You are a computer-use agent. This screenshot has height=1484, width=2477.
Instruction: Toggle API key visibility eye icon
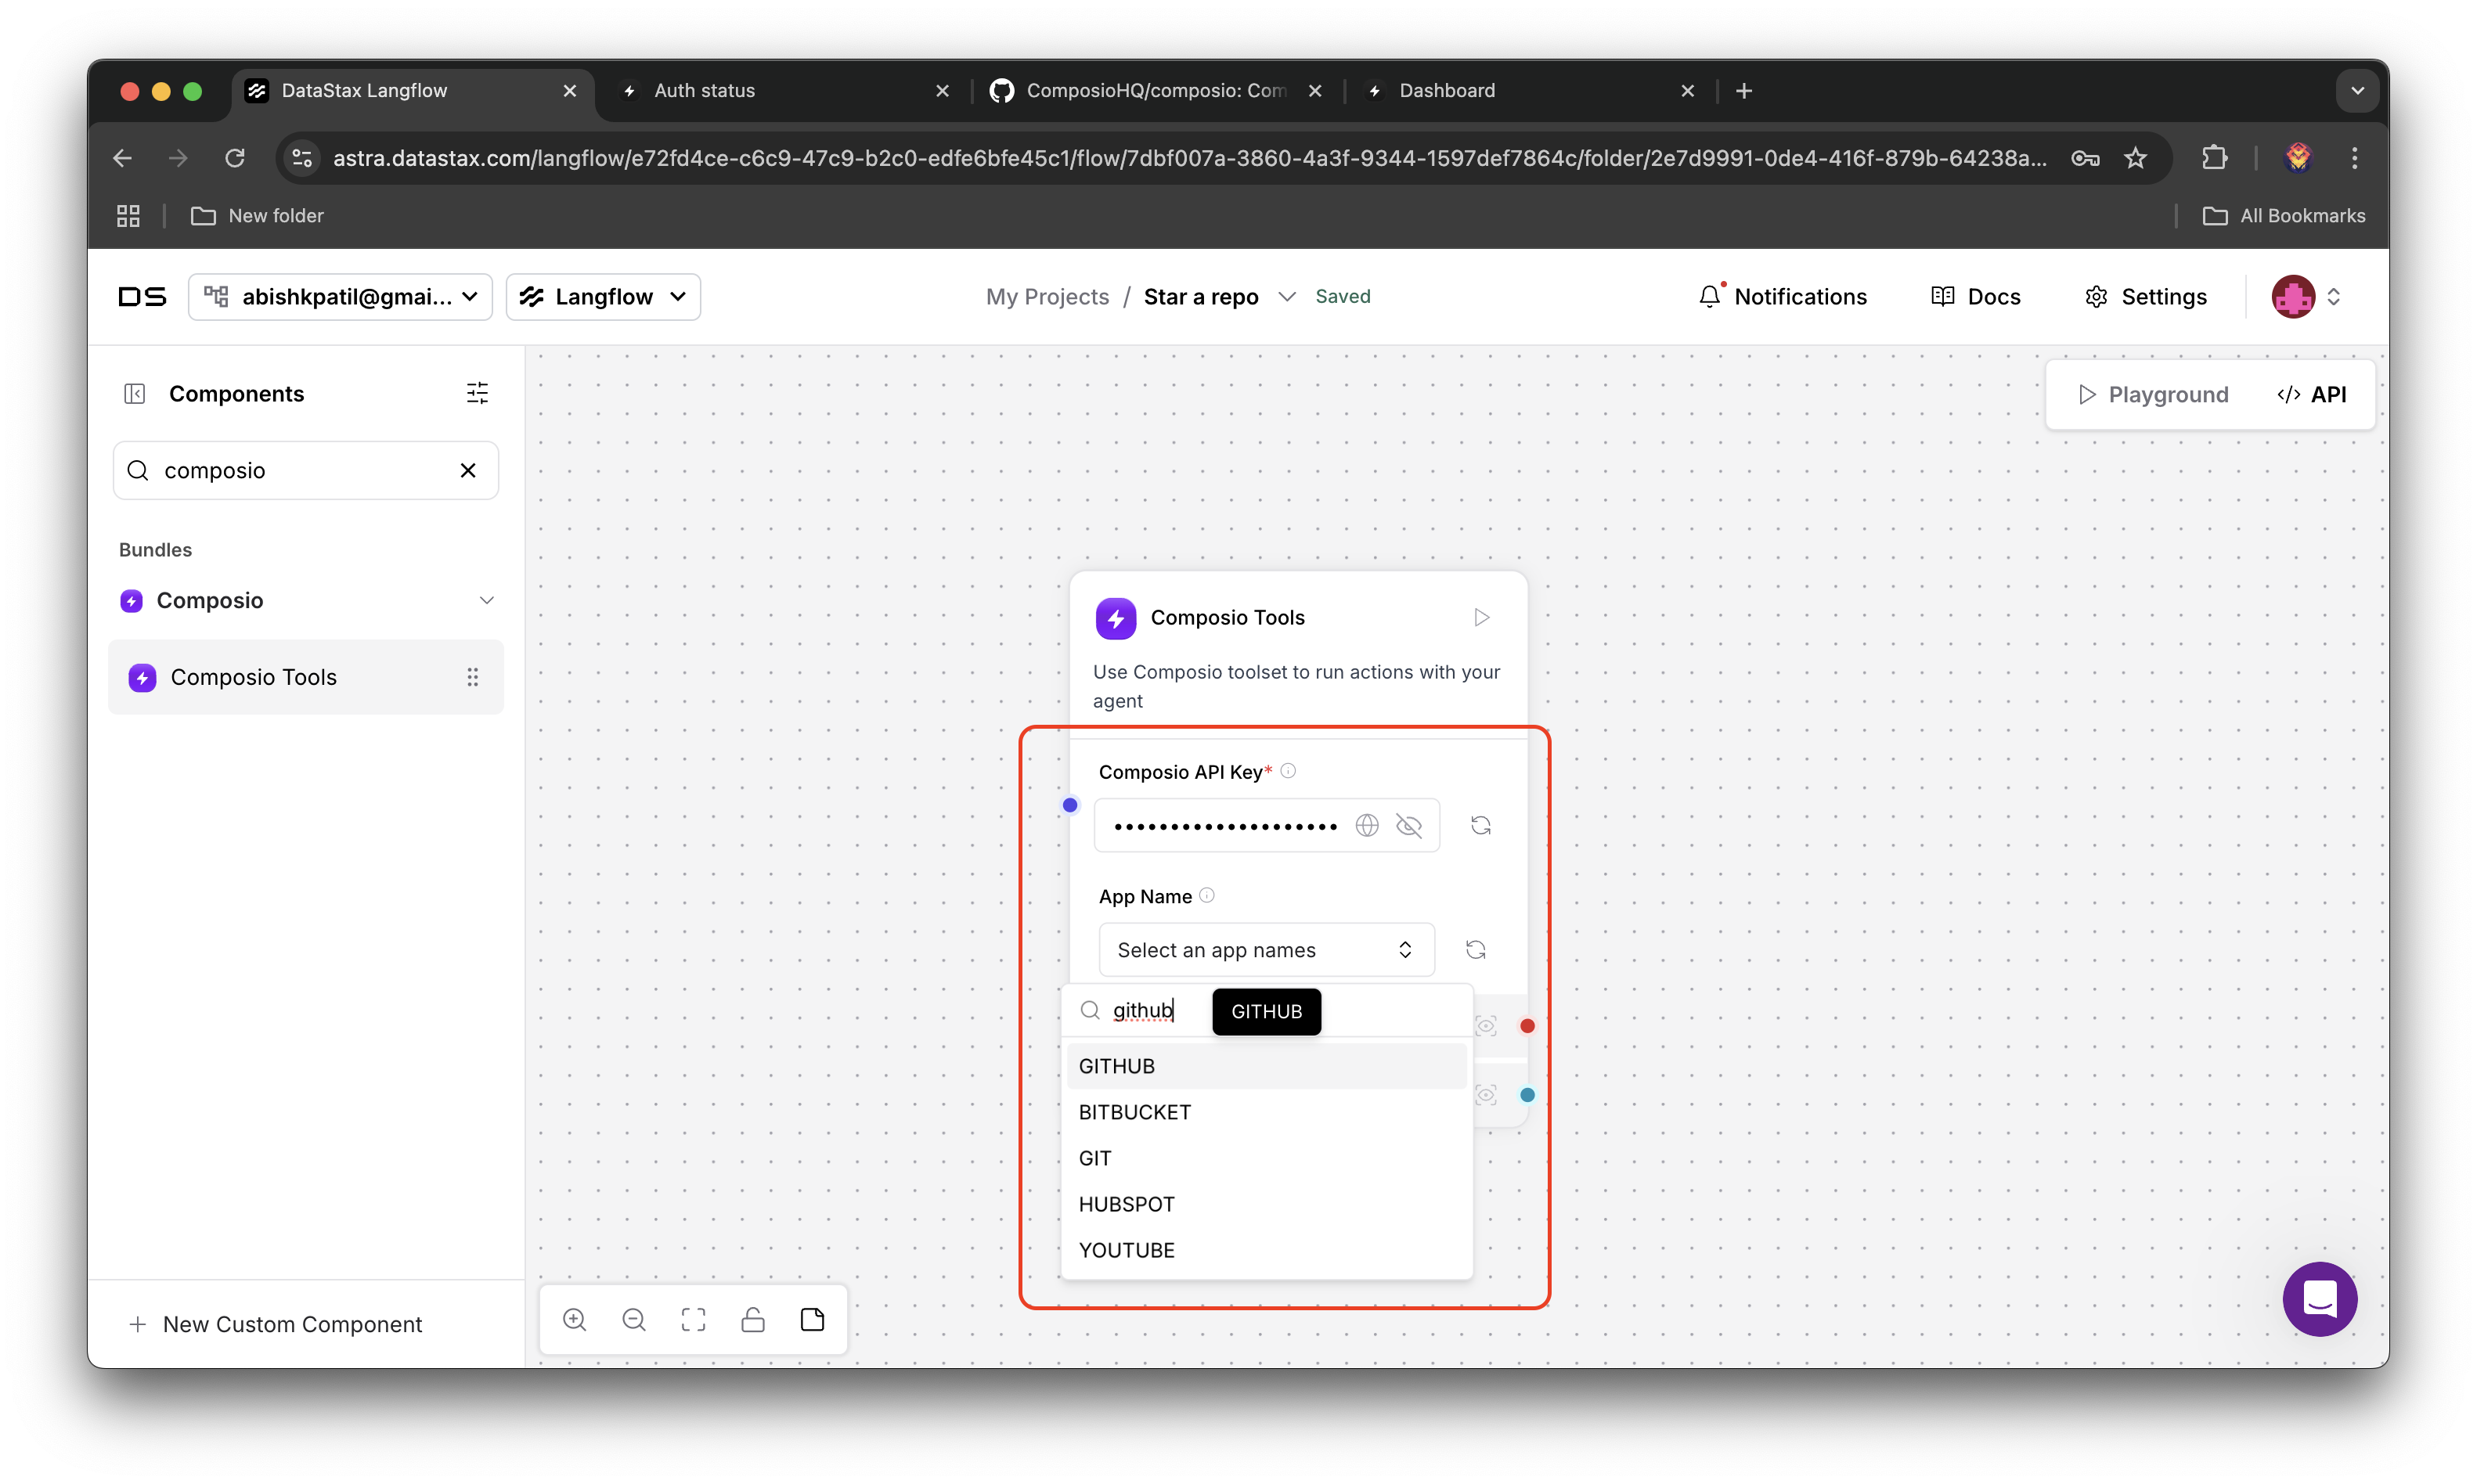click(x=1408, y=825)
